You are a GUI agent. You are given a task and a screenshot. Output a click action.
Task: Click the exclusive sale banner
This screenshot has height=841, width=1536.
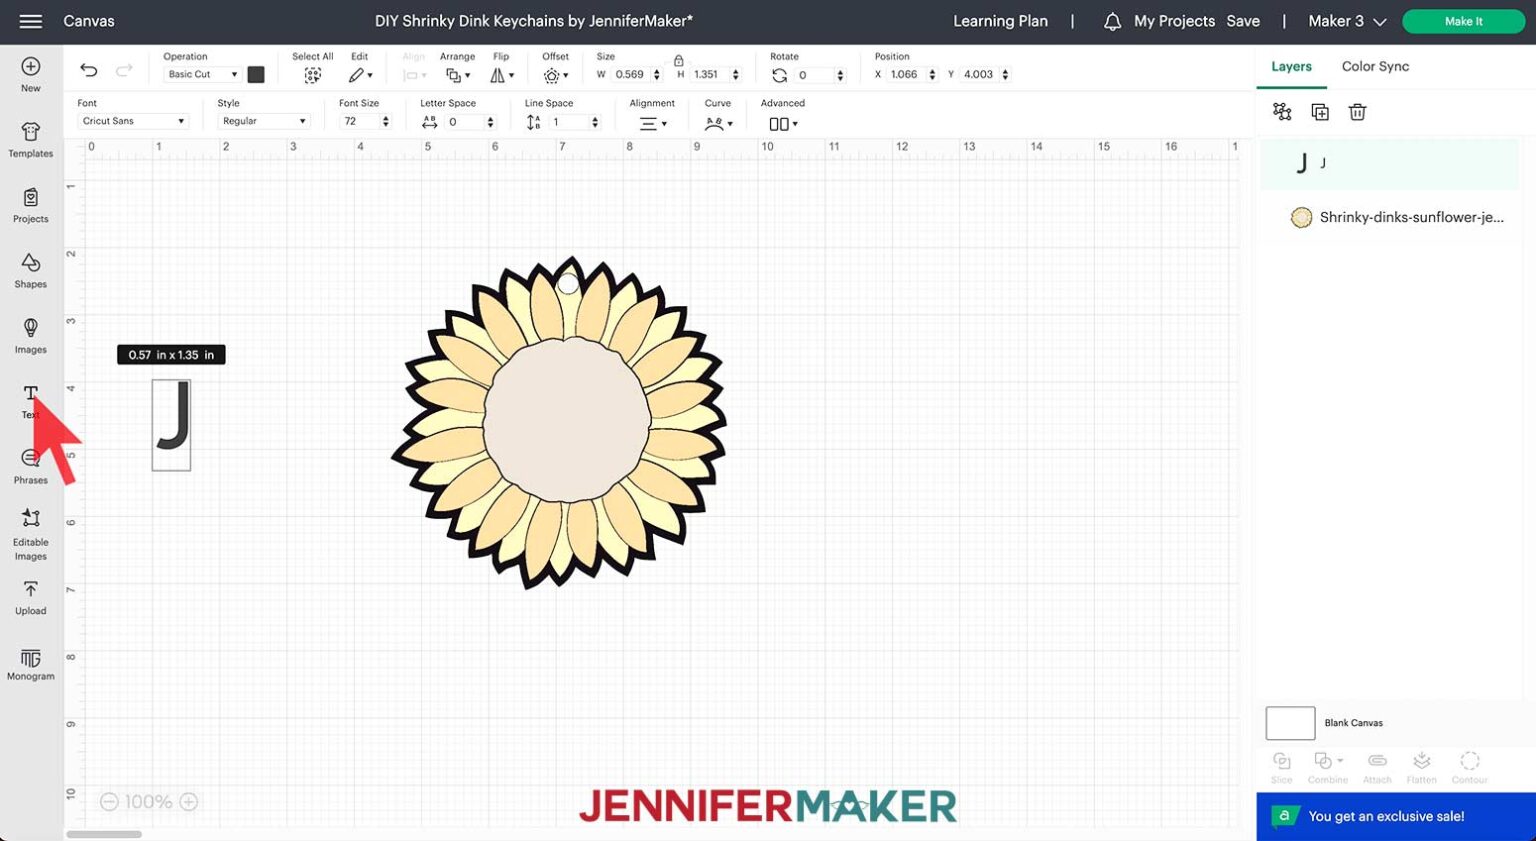1396,817
